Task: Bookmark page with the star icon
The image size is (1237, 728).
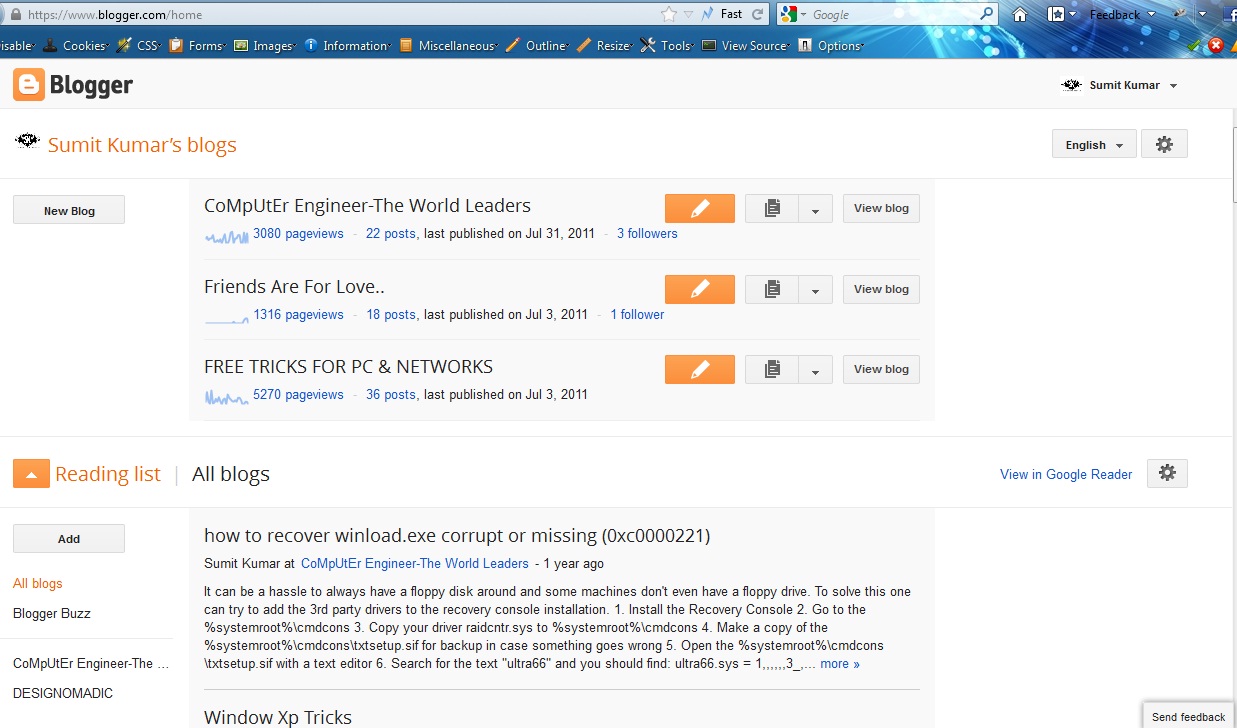Action: point(669,14)
